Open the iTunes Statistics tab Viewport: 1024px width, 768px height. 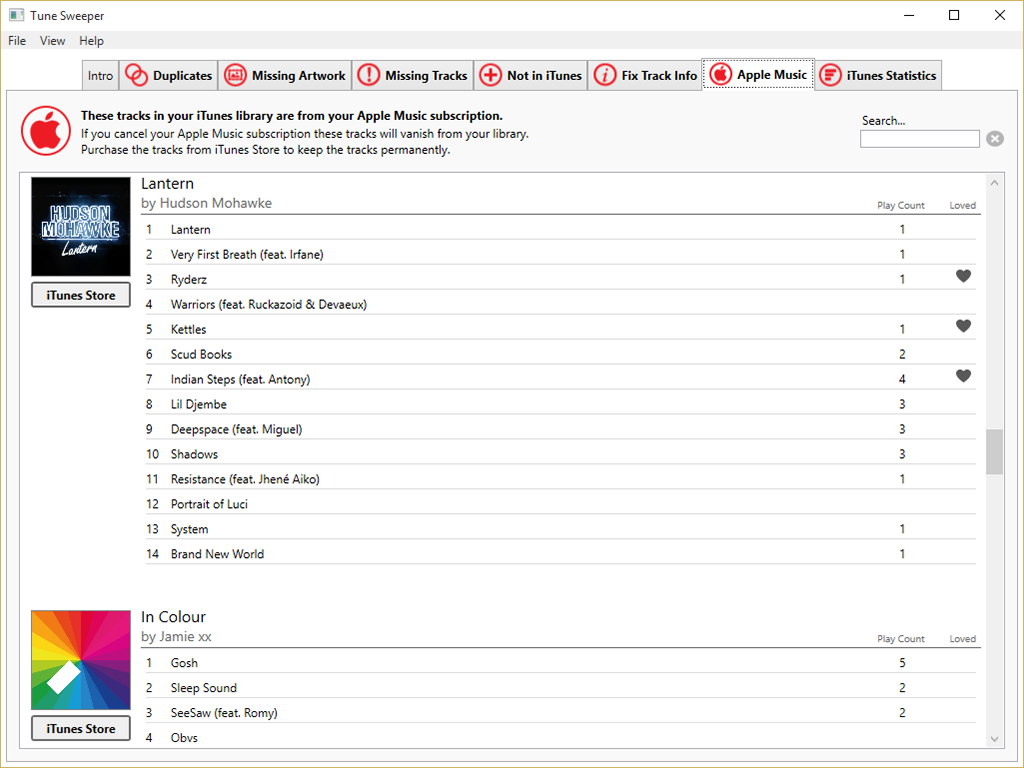coord(878,75)
